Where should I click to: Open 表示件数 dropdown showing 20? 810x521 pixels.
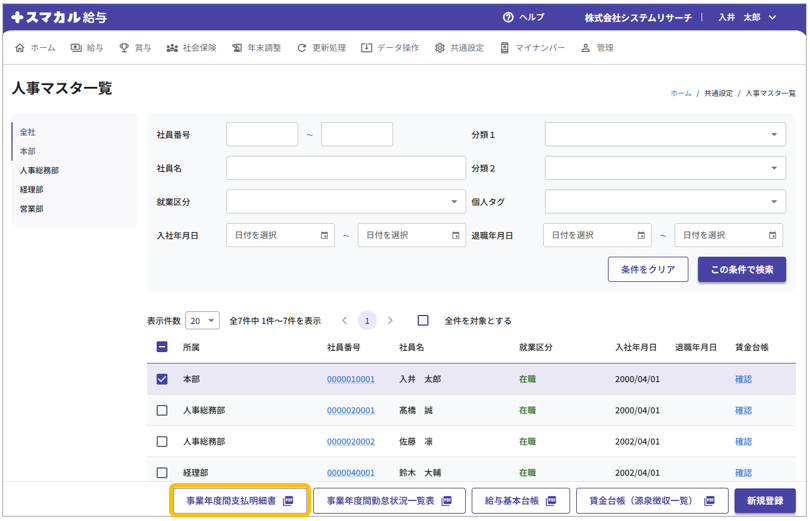click(202, 321)
